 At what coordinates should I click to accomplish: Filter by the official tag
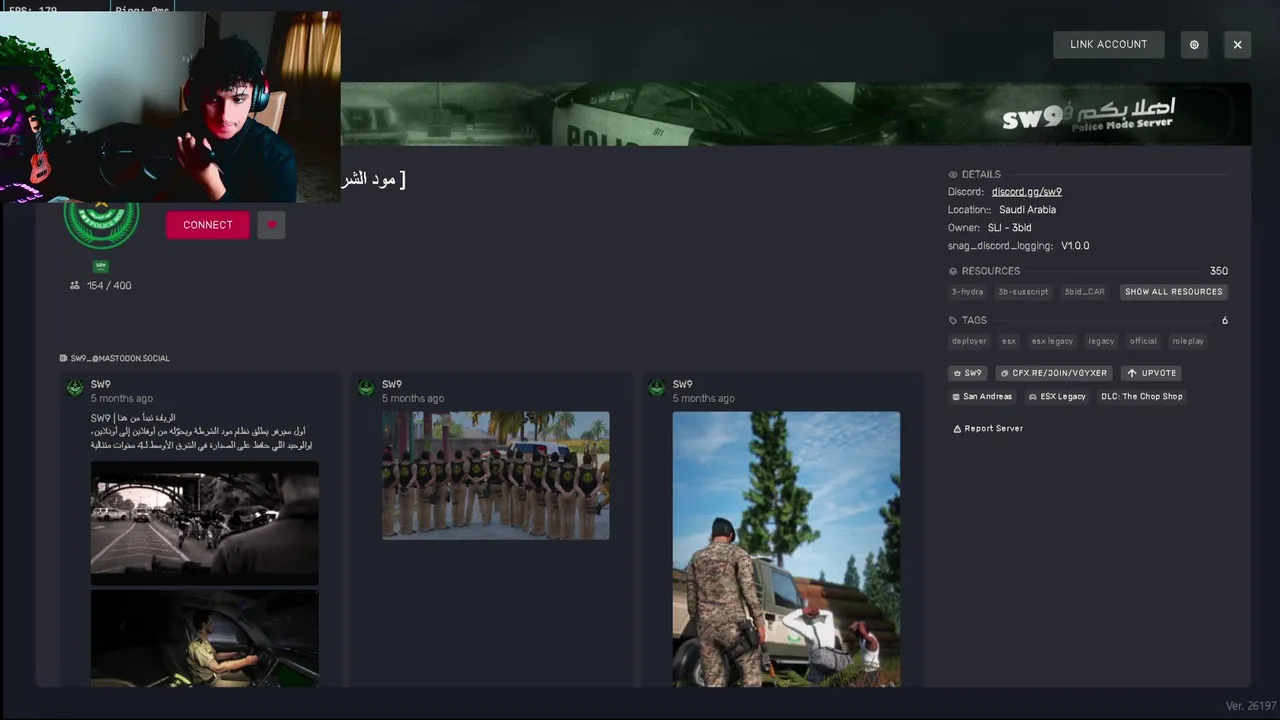tap(1143, 341)
